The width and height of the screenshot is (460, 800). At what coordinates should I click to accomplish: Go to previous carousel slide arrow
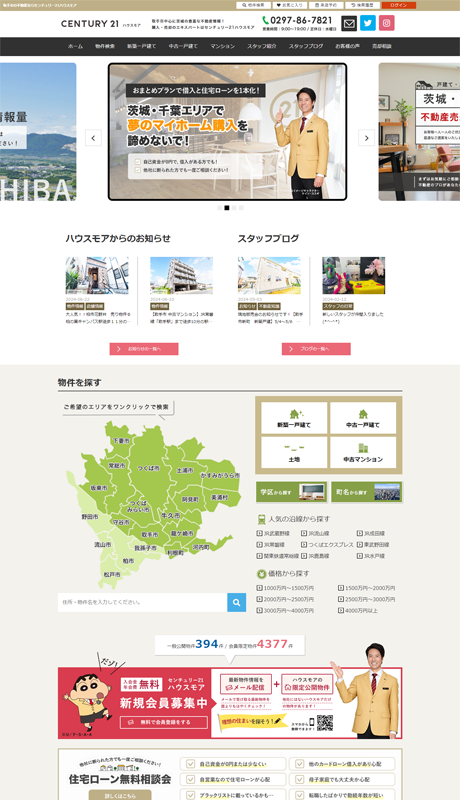[93, 138]
